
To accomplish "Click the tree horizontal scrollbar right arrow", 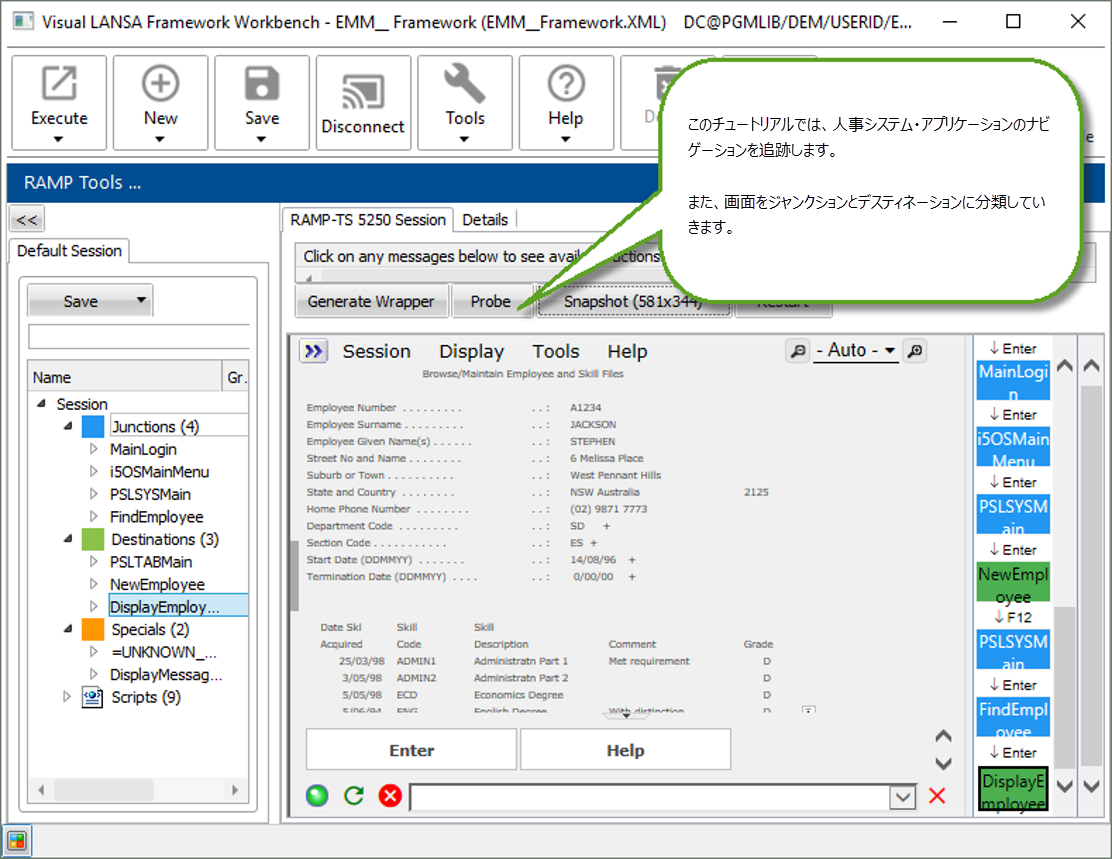I will (x=235, y=789).
